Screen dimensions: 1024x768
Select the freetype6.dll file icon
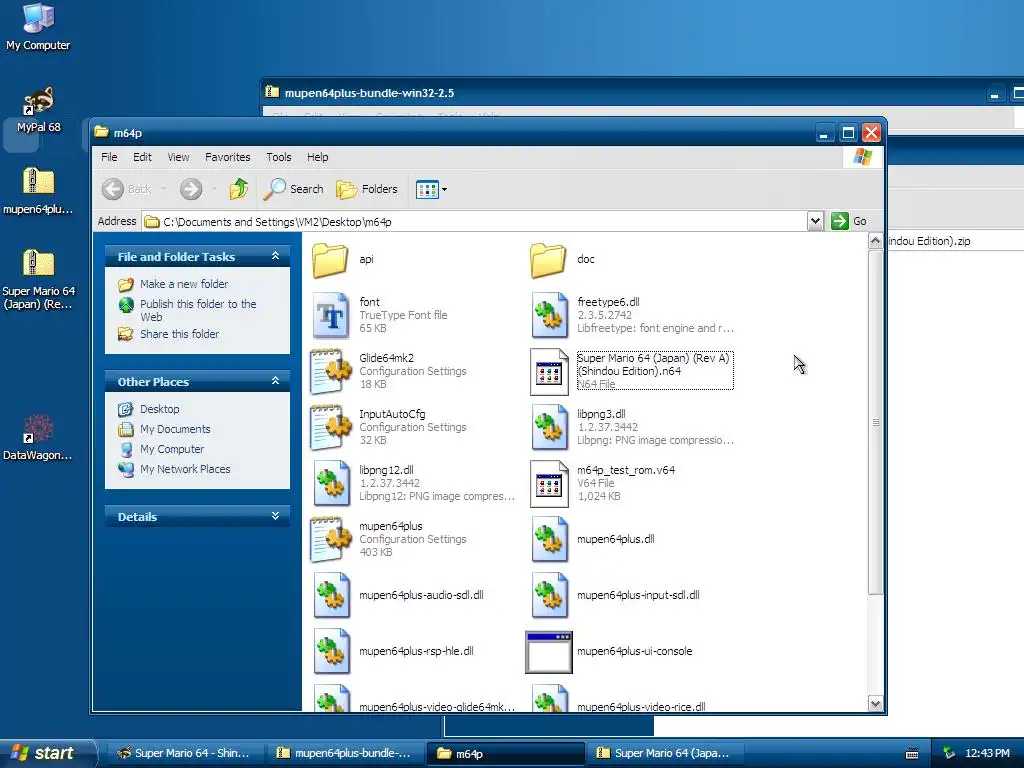(549, 315)
